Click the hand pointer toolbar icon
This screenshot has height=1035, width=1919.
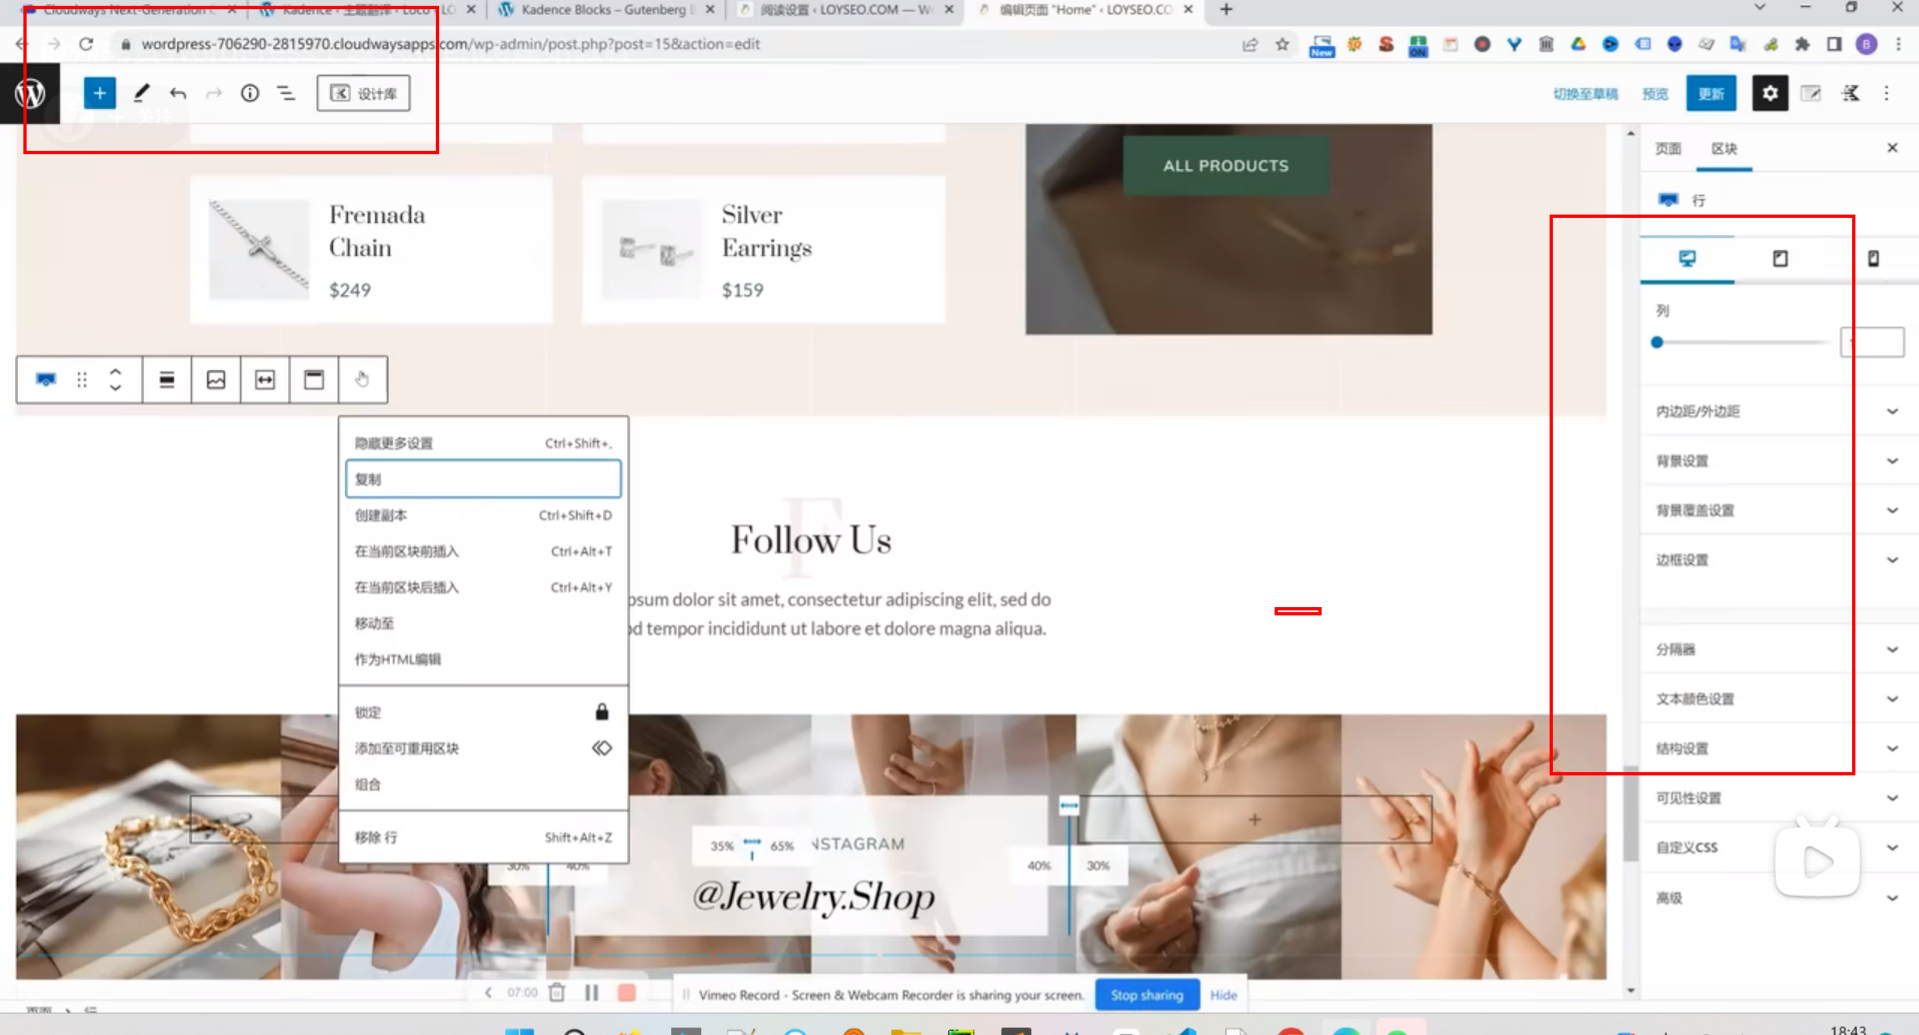[x=362, y=379]
